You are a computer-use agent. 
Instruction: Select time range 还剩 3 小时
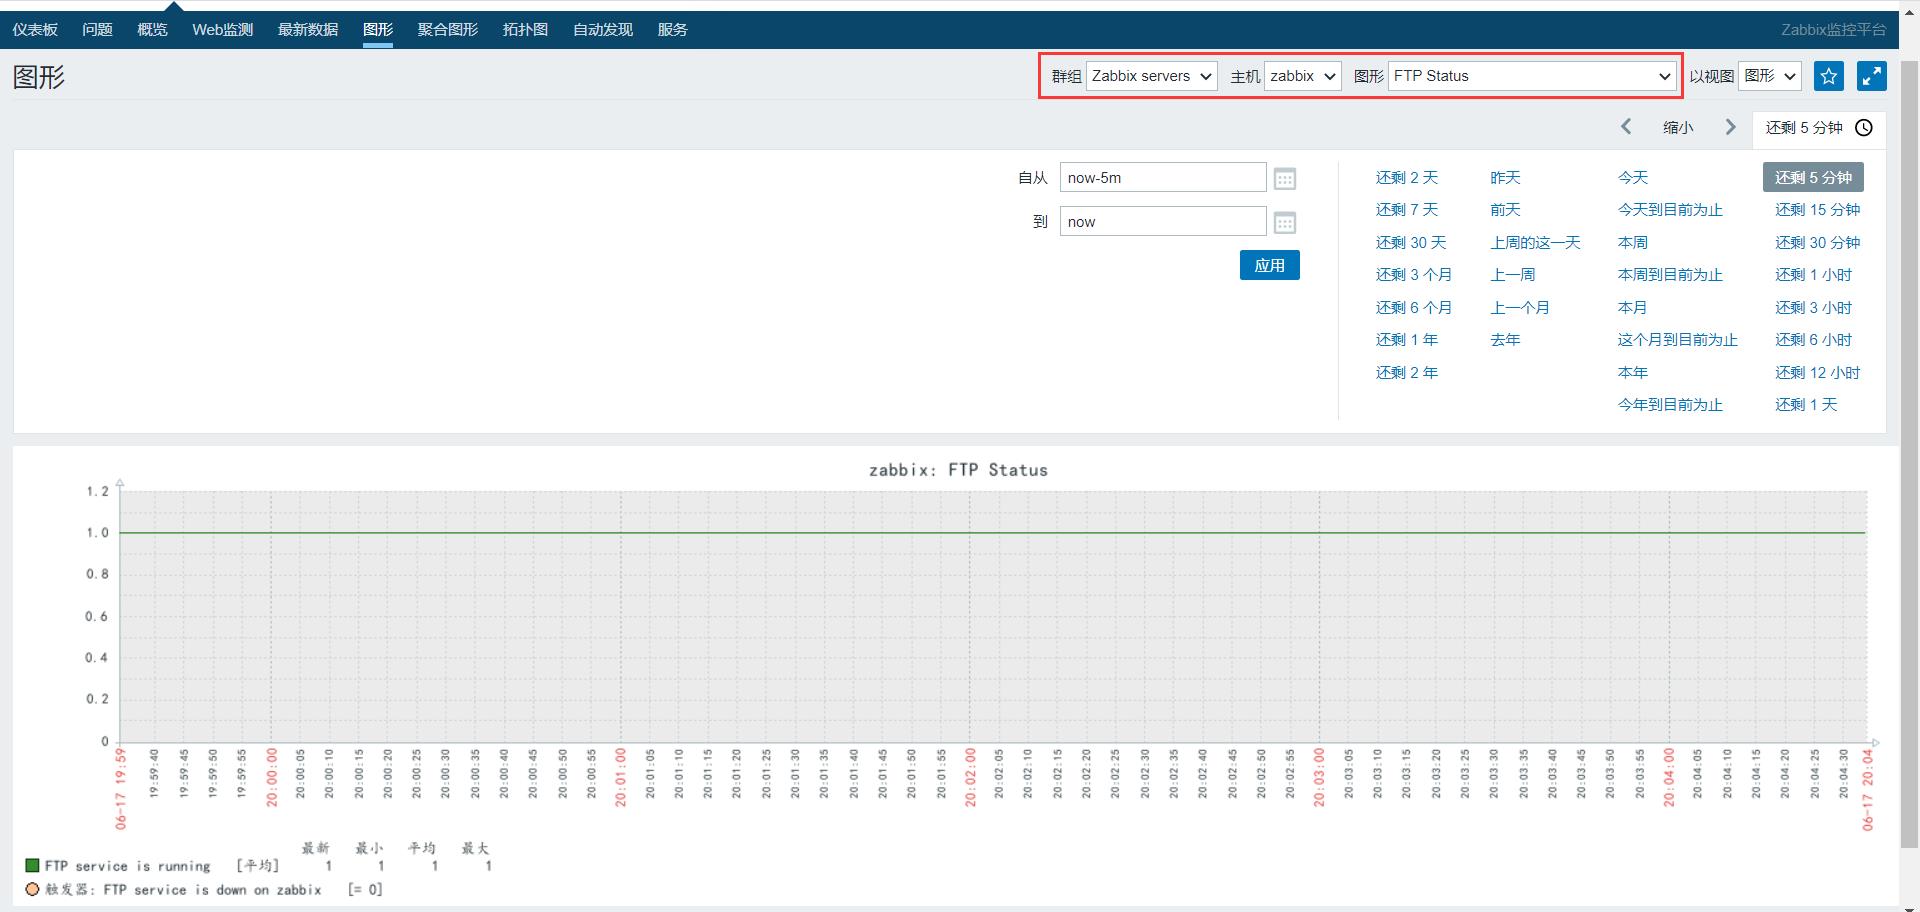pyautogui.click(x=1814, y=308)
